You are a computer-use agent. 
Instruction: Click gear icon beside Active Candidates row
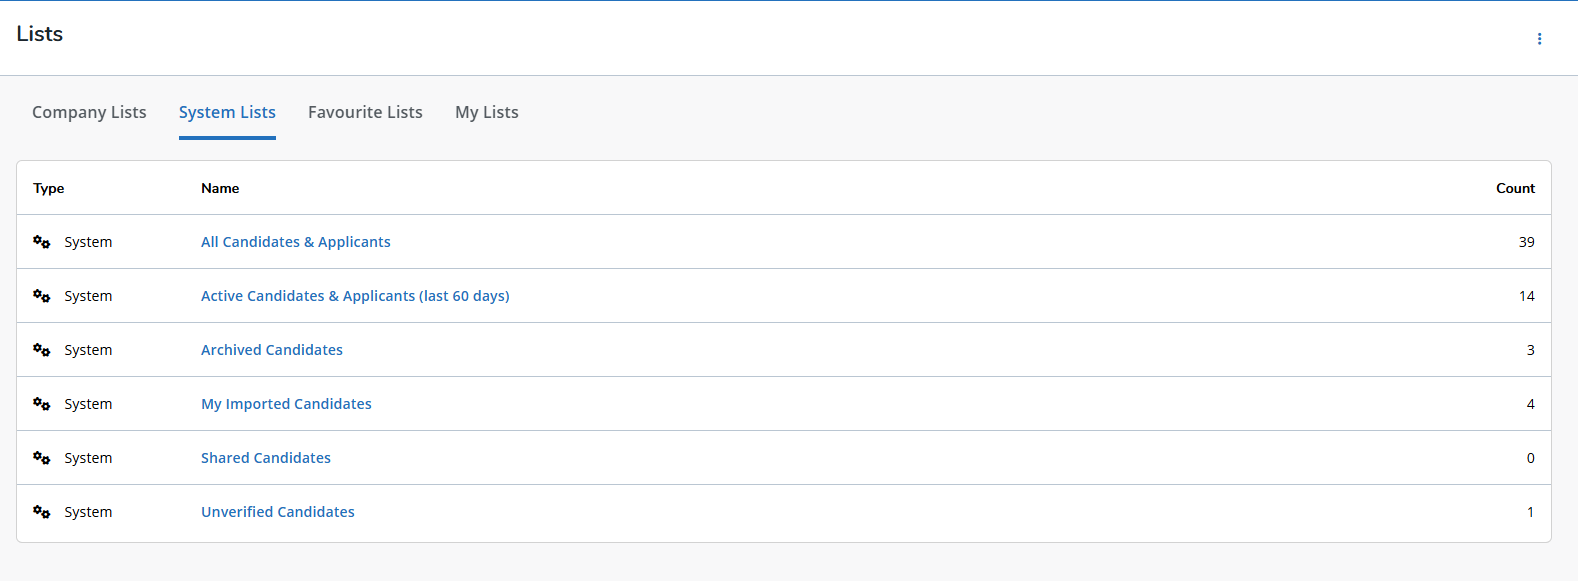[42, 296]
